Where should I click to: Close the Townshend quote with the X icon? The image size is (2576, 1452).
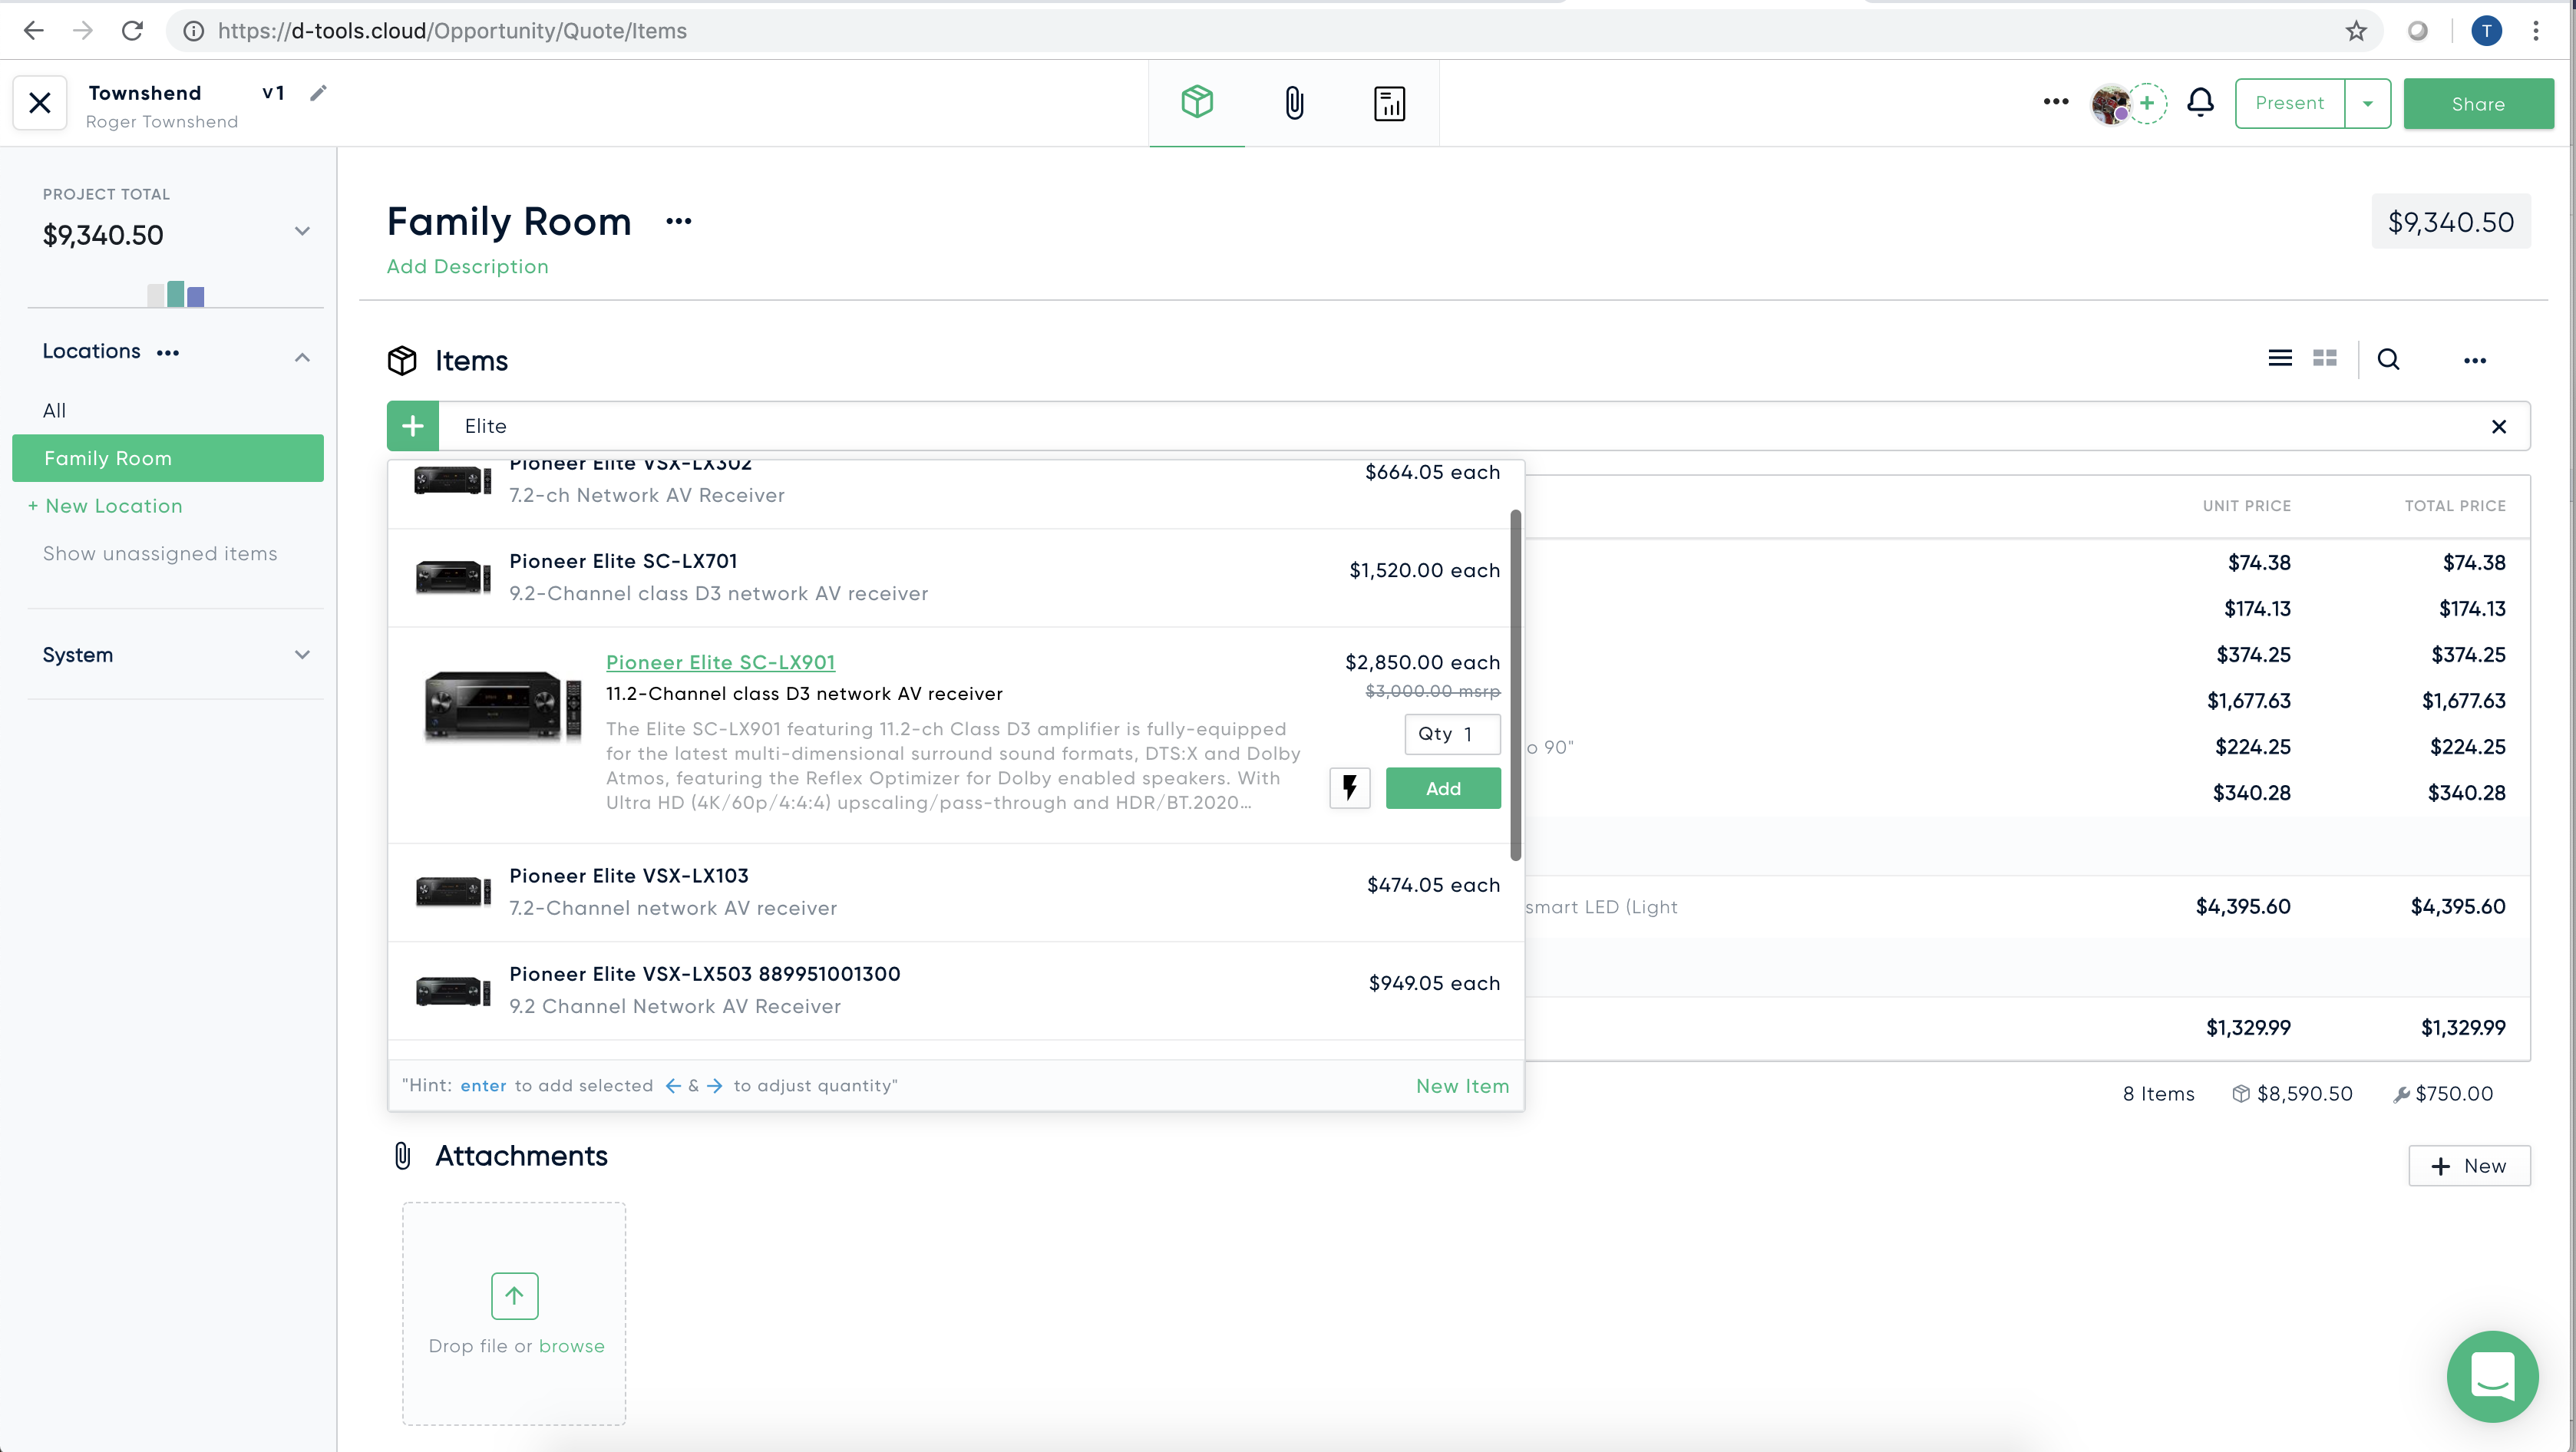(x=40, y=103)
